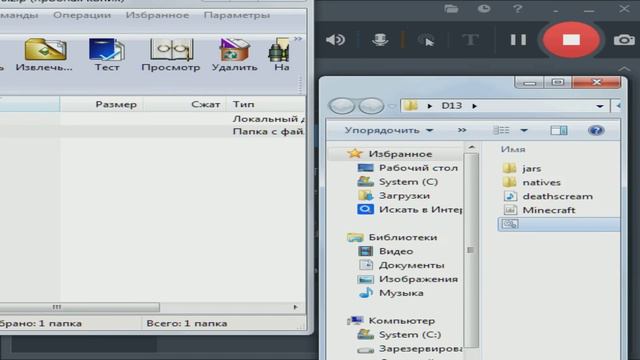This screenshot has height=360, width=640.
Task: Toggle system audio speaker icon in recorder
Action: tap(336, 40)
